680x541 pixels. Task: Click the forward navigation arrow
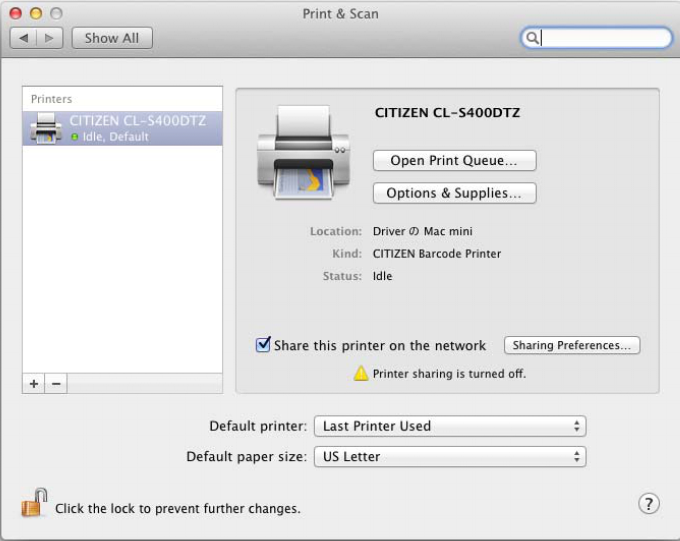pos(49,38)
